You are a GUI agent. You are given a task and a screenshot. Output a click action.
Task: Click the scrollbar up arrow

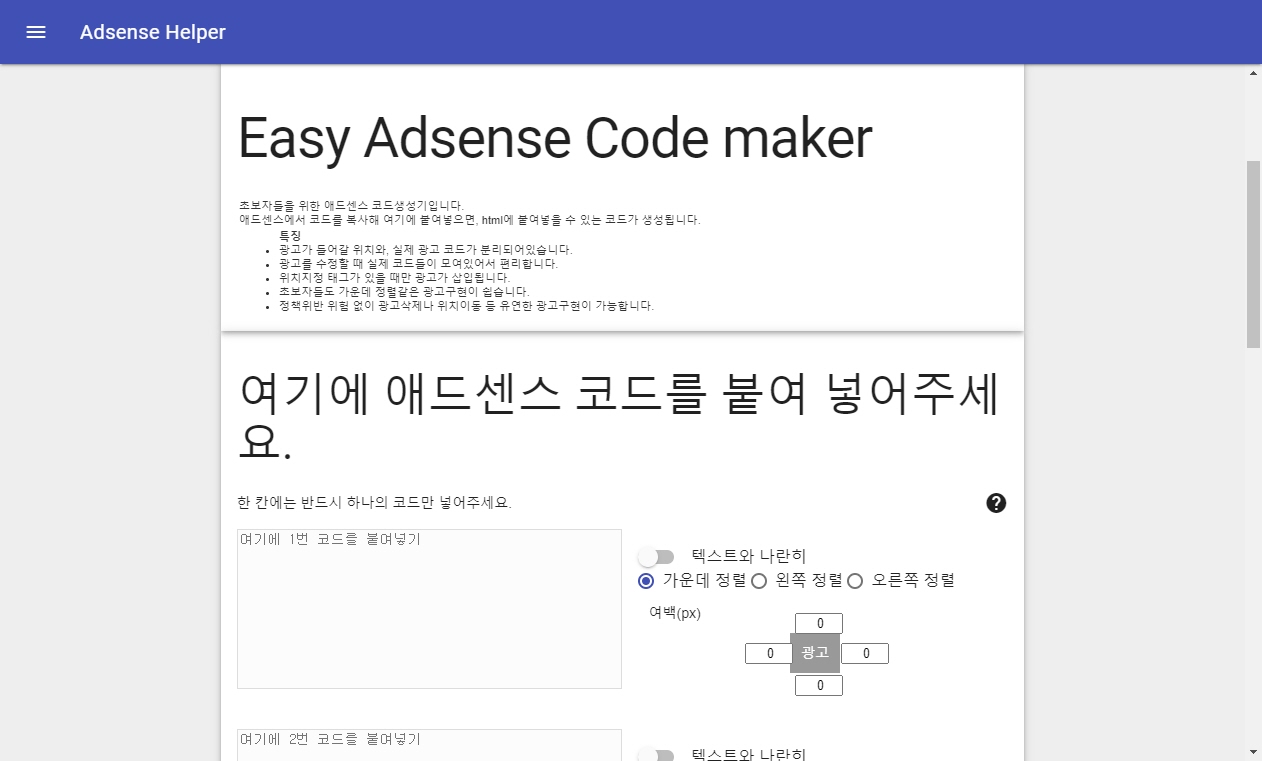pyautogui.click(x=1253, y=73)
